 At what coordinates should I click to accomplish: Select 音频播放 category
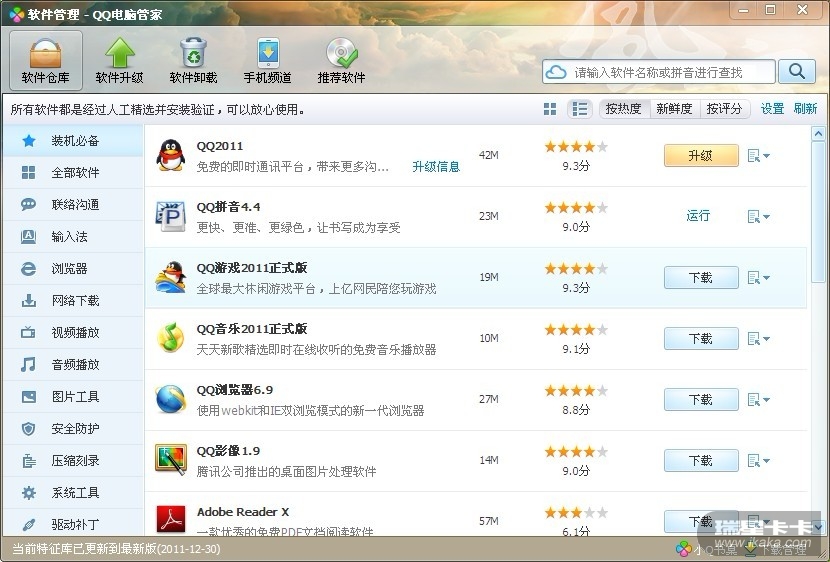(73, 365)
